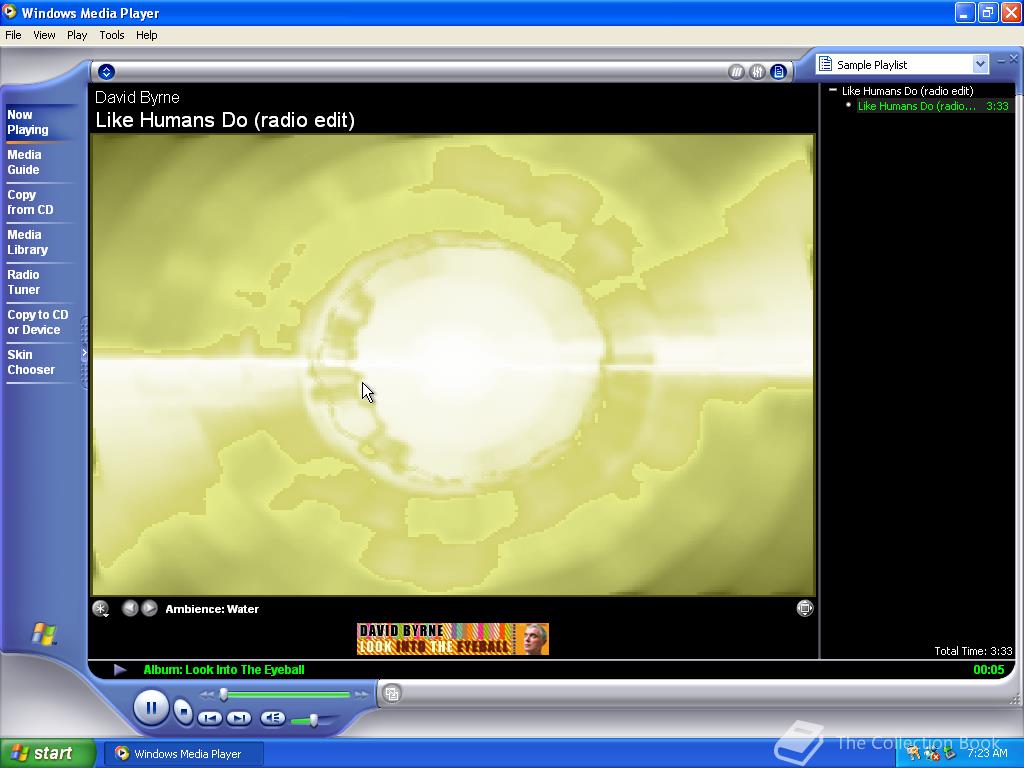Click the seek bar progress slider

(224, 694)
